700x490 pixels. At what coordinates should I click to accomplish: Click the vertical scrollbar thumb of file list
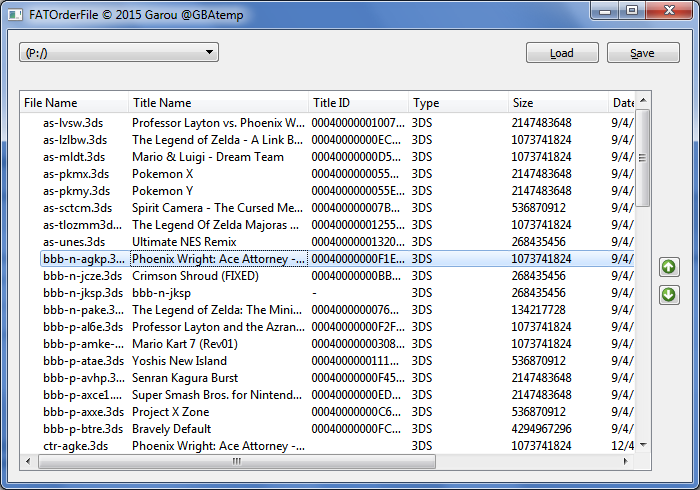642,158
